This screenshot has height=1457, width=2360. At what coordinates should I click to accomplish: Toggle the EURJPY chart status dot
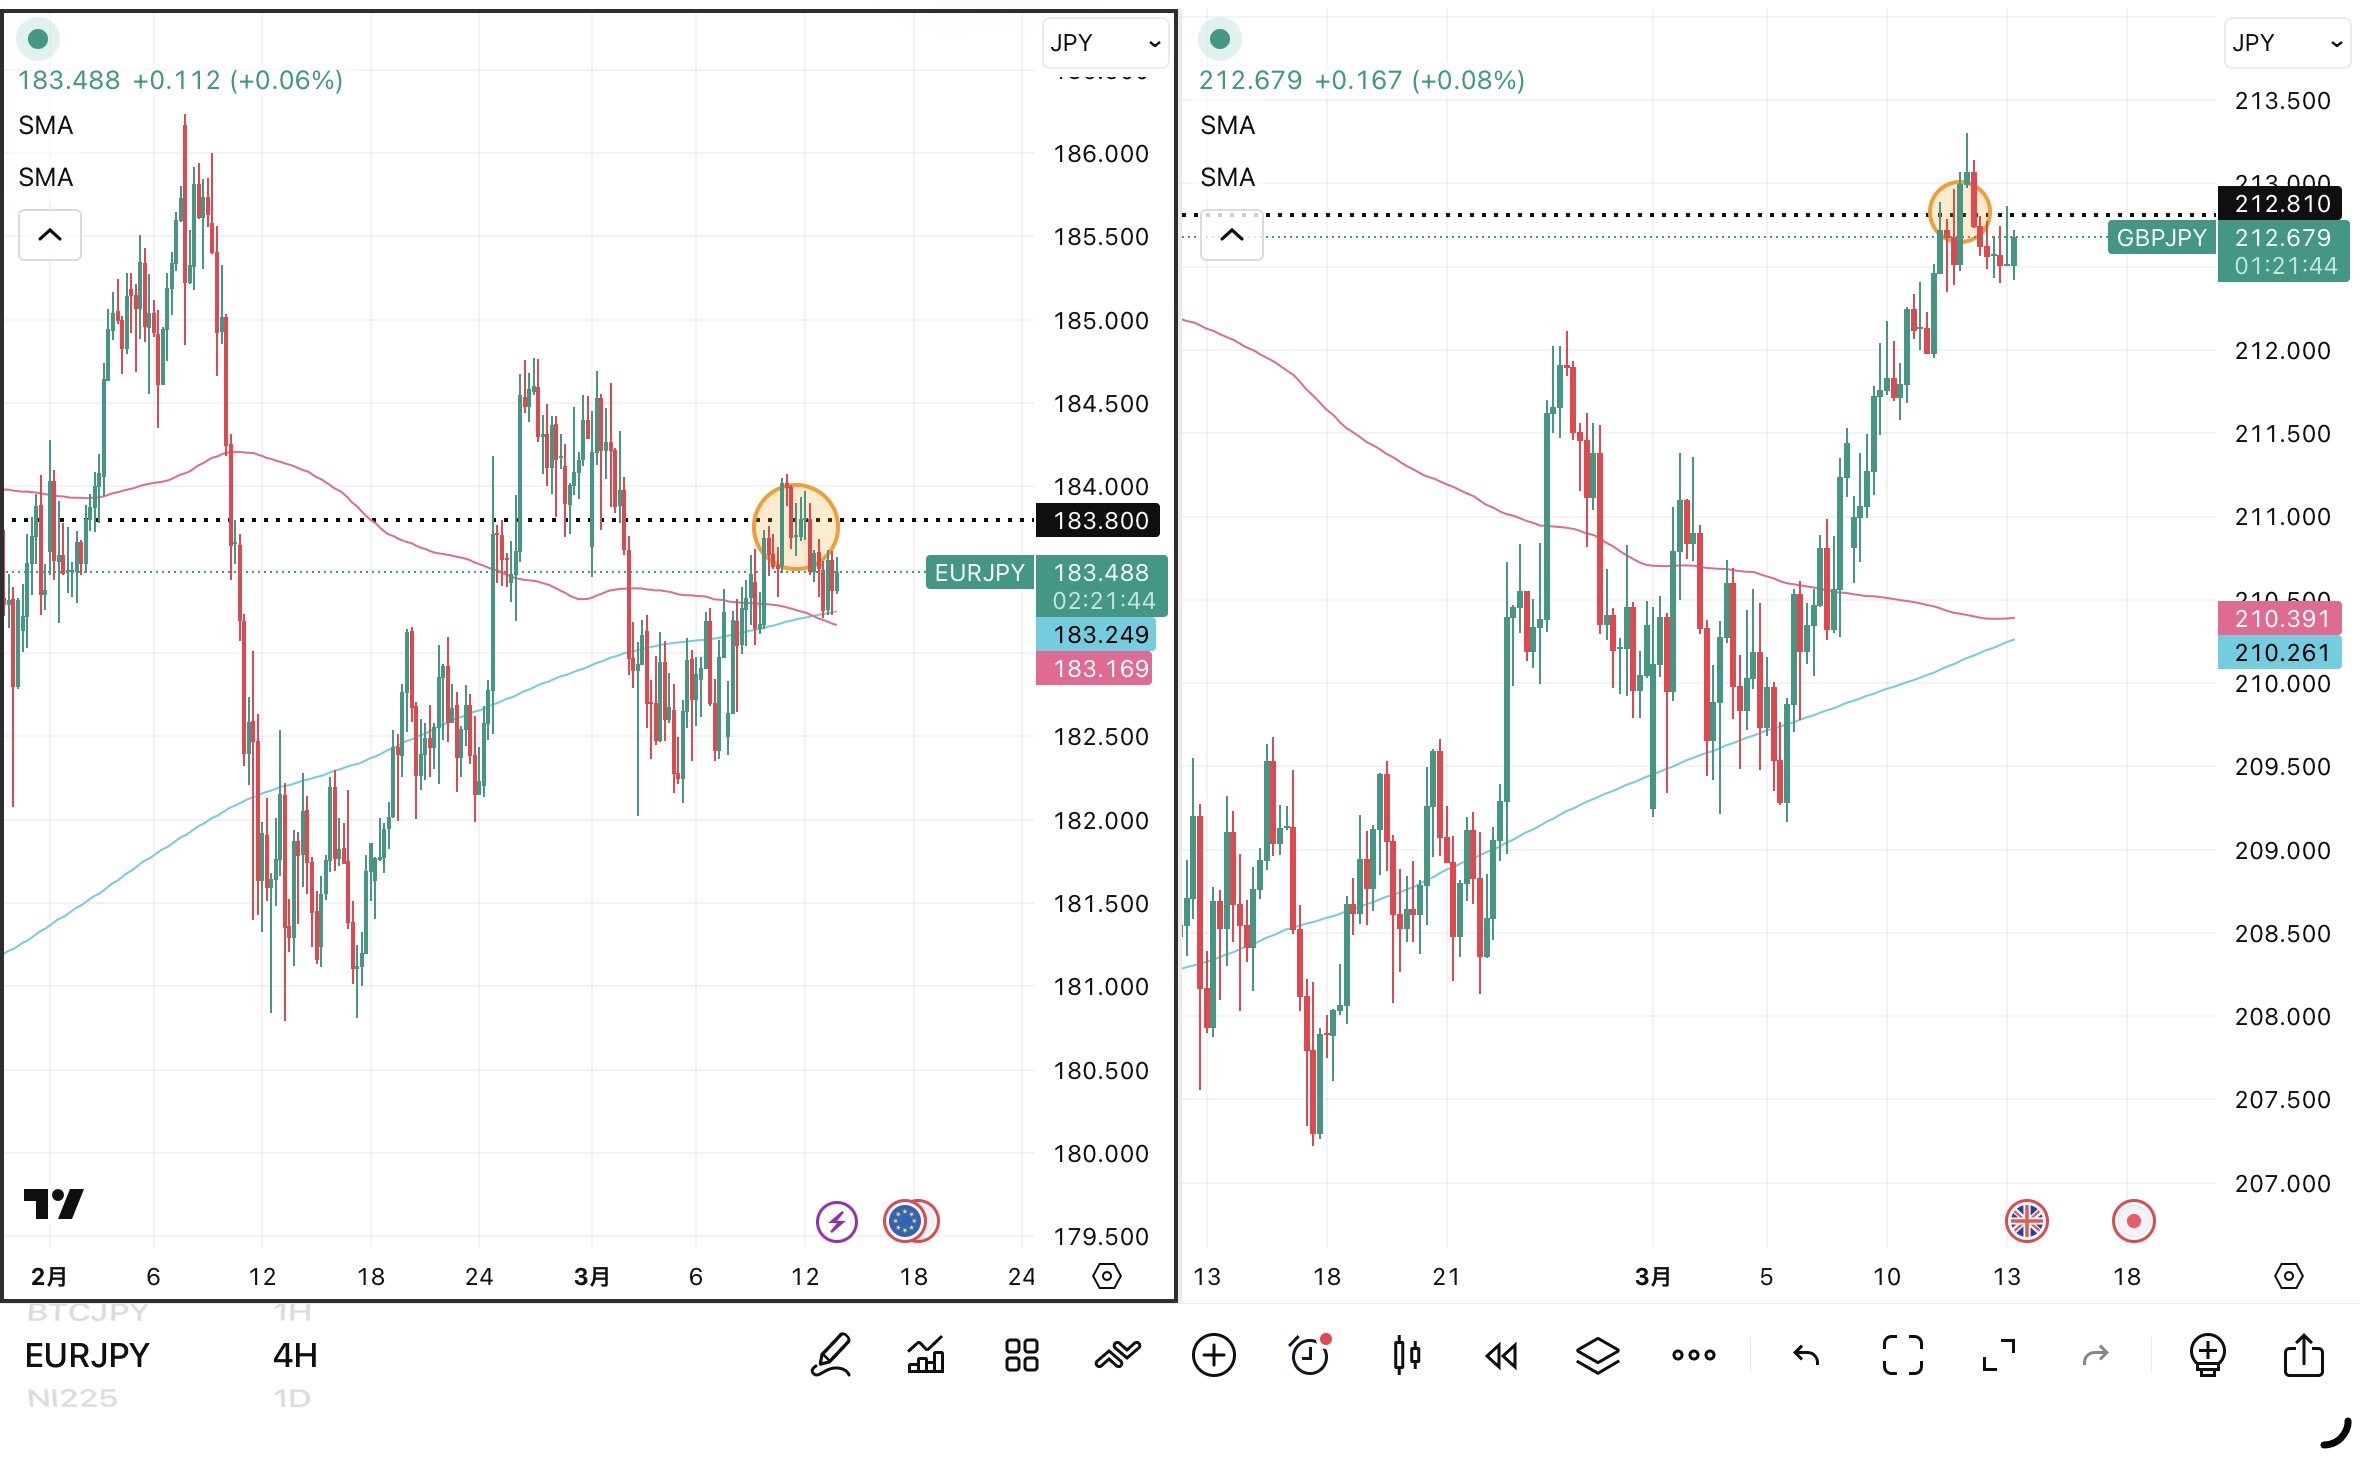[38, 40]
